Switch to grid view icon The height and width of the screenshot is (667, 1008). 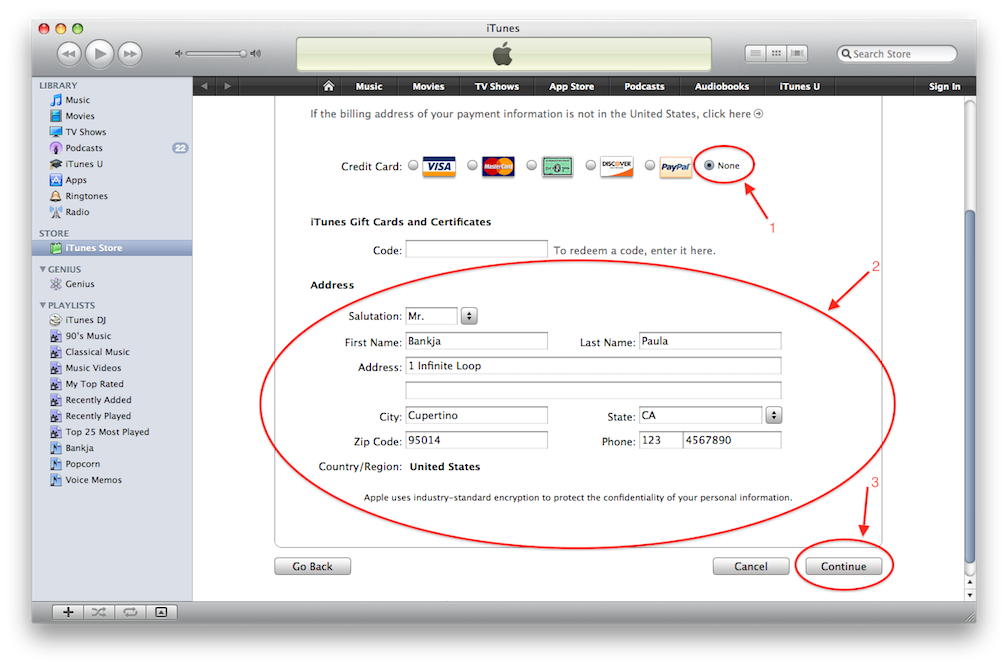coord(777,53)
